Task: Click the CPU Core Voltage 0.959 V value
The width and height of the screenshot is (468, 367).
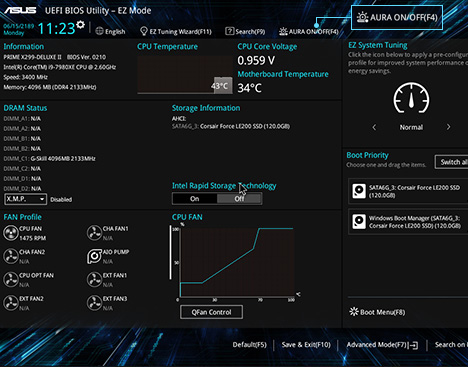Action: (x=256, y=60)
